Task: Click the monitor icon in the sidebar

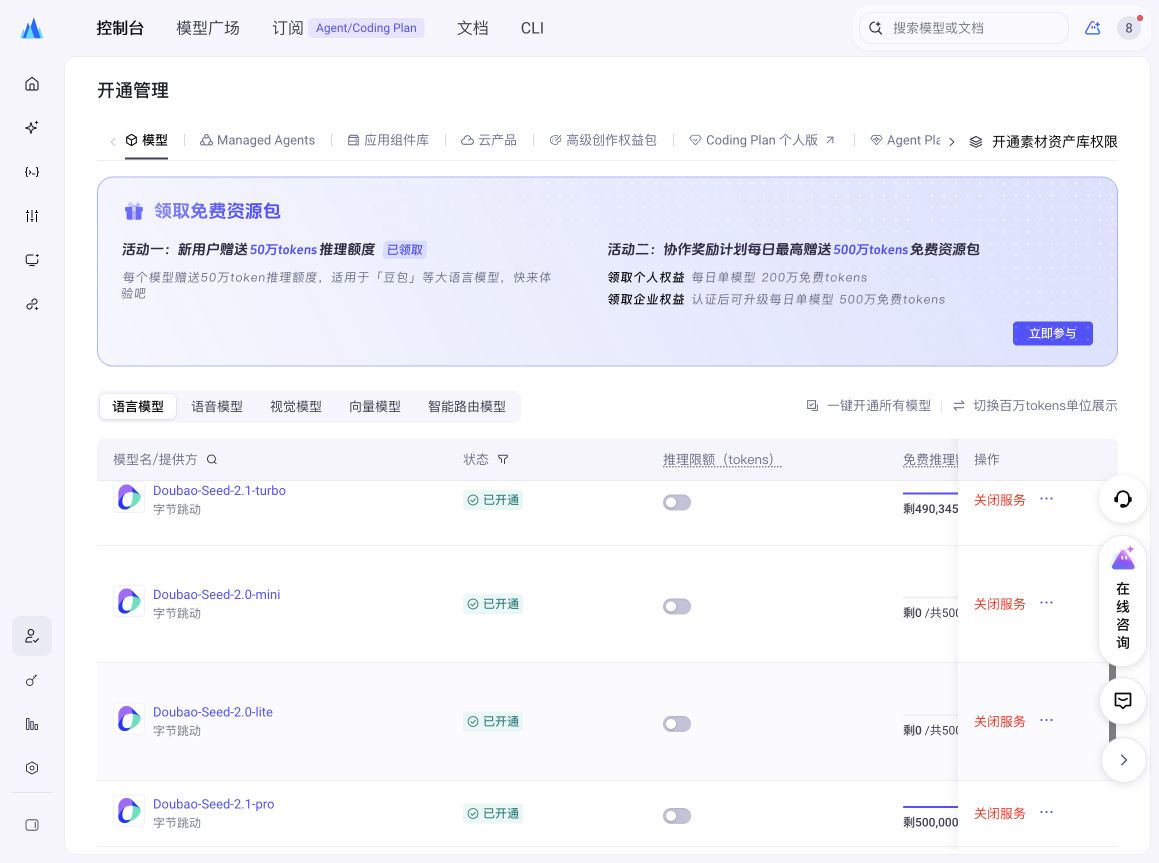Action: click(x=32, y=260)
